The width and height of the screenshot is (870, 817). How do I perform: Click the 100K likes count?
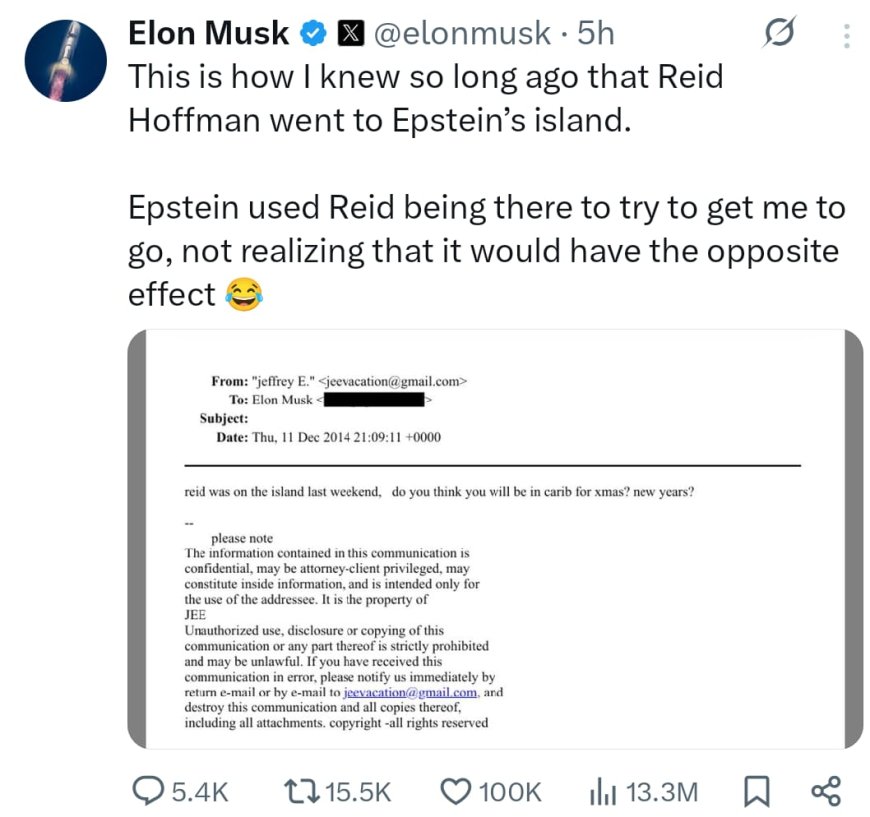(x=510, y=791)
